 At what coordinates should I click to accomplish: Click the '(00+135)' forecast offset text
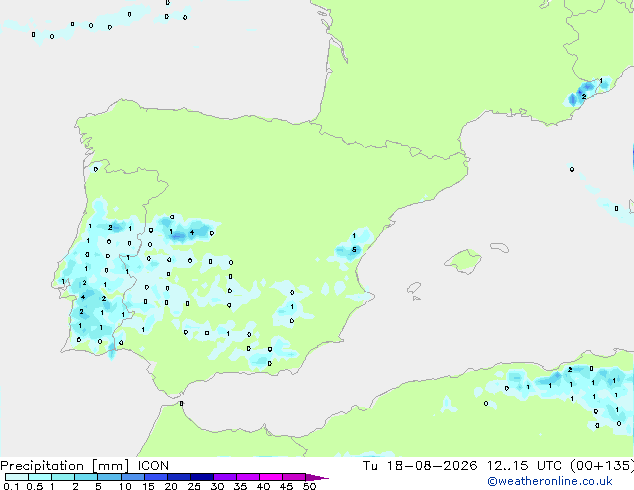click(x=601, y=466)
